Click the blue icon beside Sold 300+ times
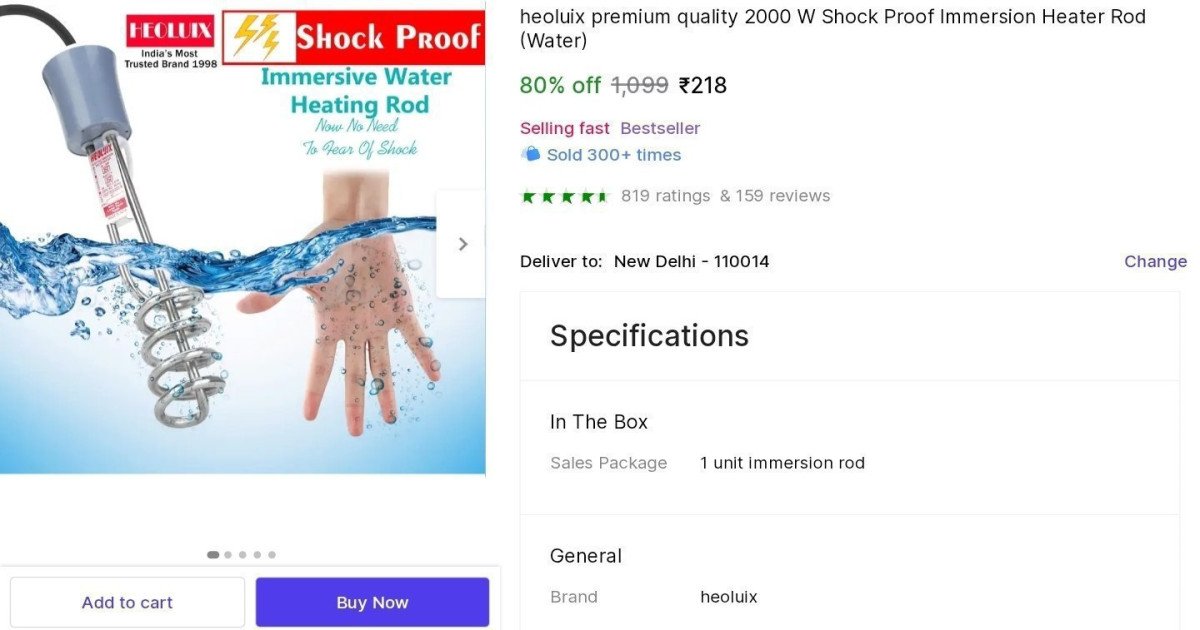Screen dimensions: 1200x630 tap(530, 154)
